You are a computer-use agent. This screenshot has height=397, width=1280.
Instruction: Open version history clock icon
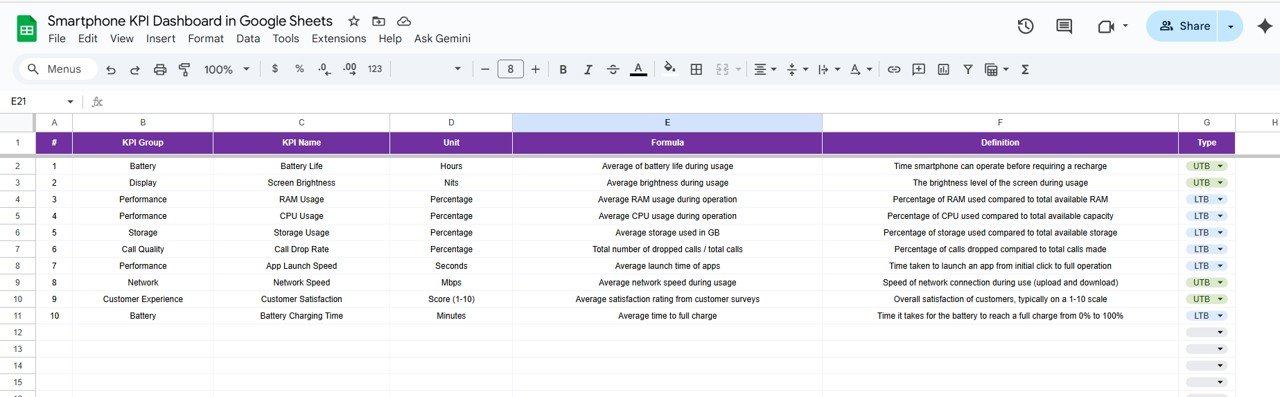[1025, 26]
